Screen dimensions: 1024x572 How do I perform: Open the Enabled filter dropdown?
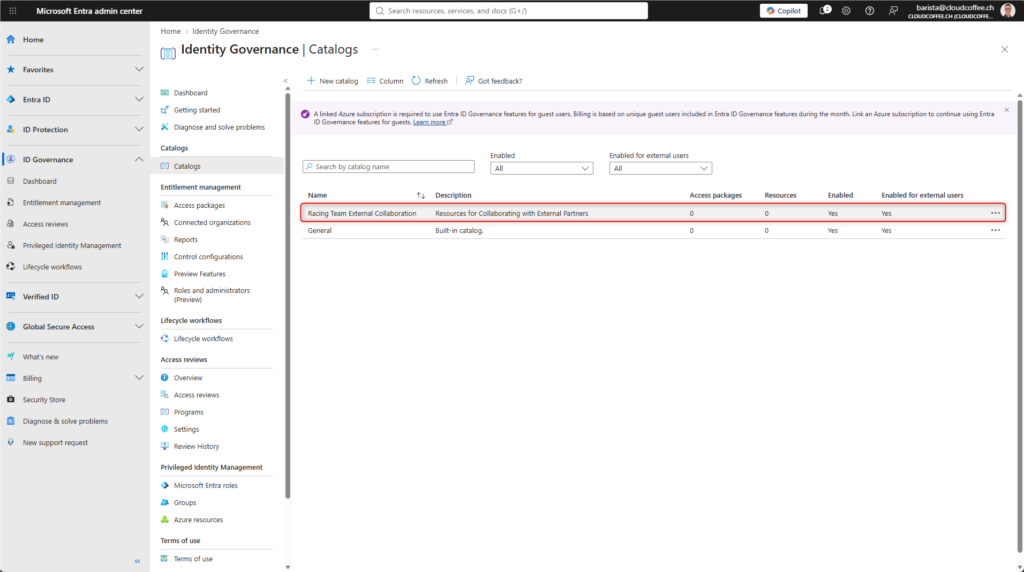(541, 168)
